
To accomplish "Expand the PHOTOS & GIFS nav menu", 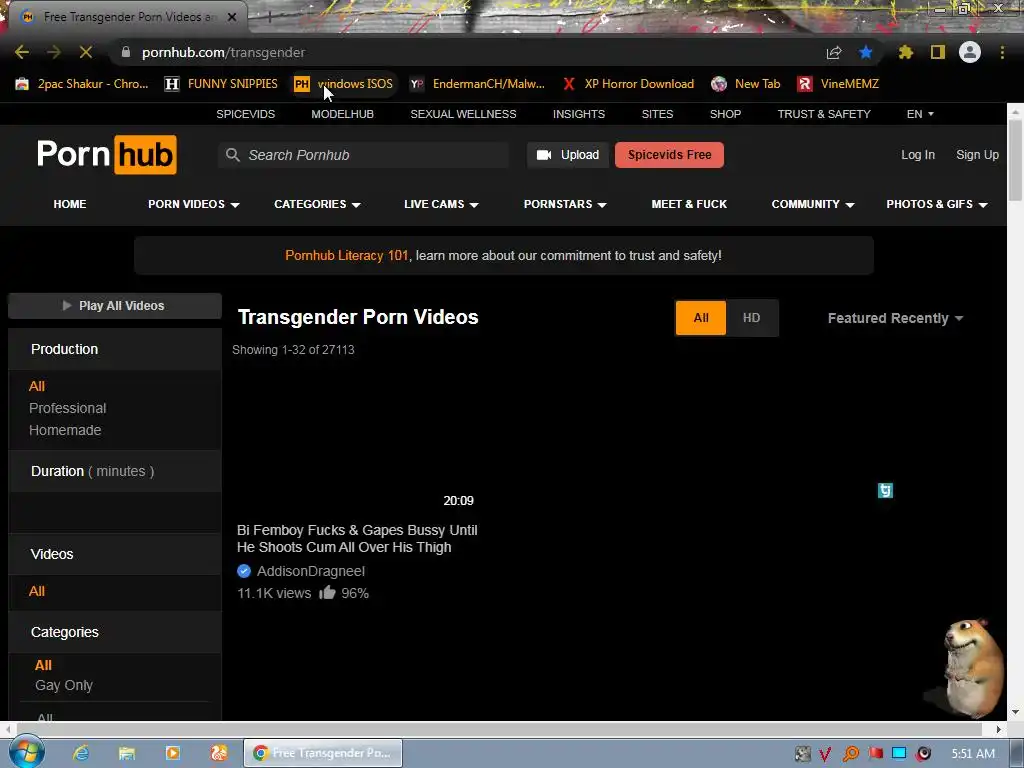I will click(936, 204).
